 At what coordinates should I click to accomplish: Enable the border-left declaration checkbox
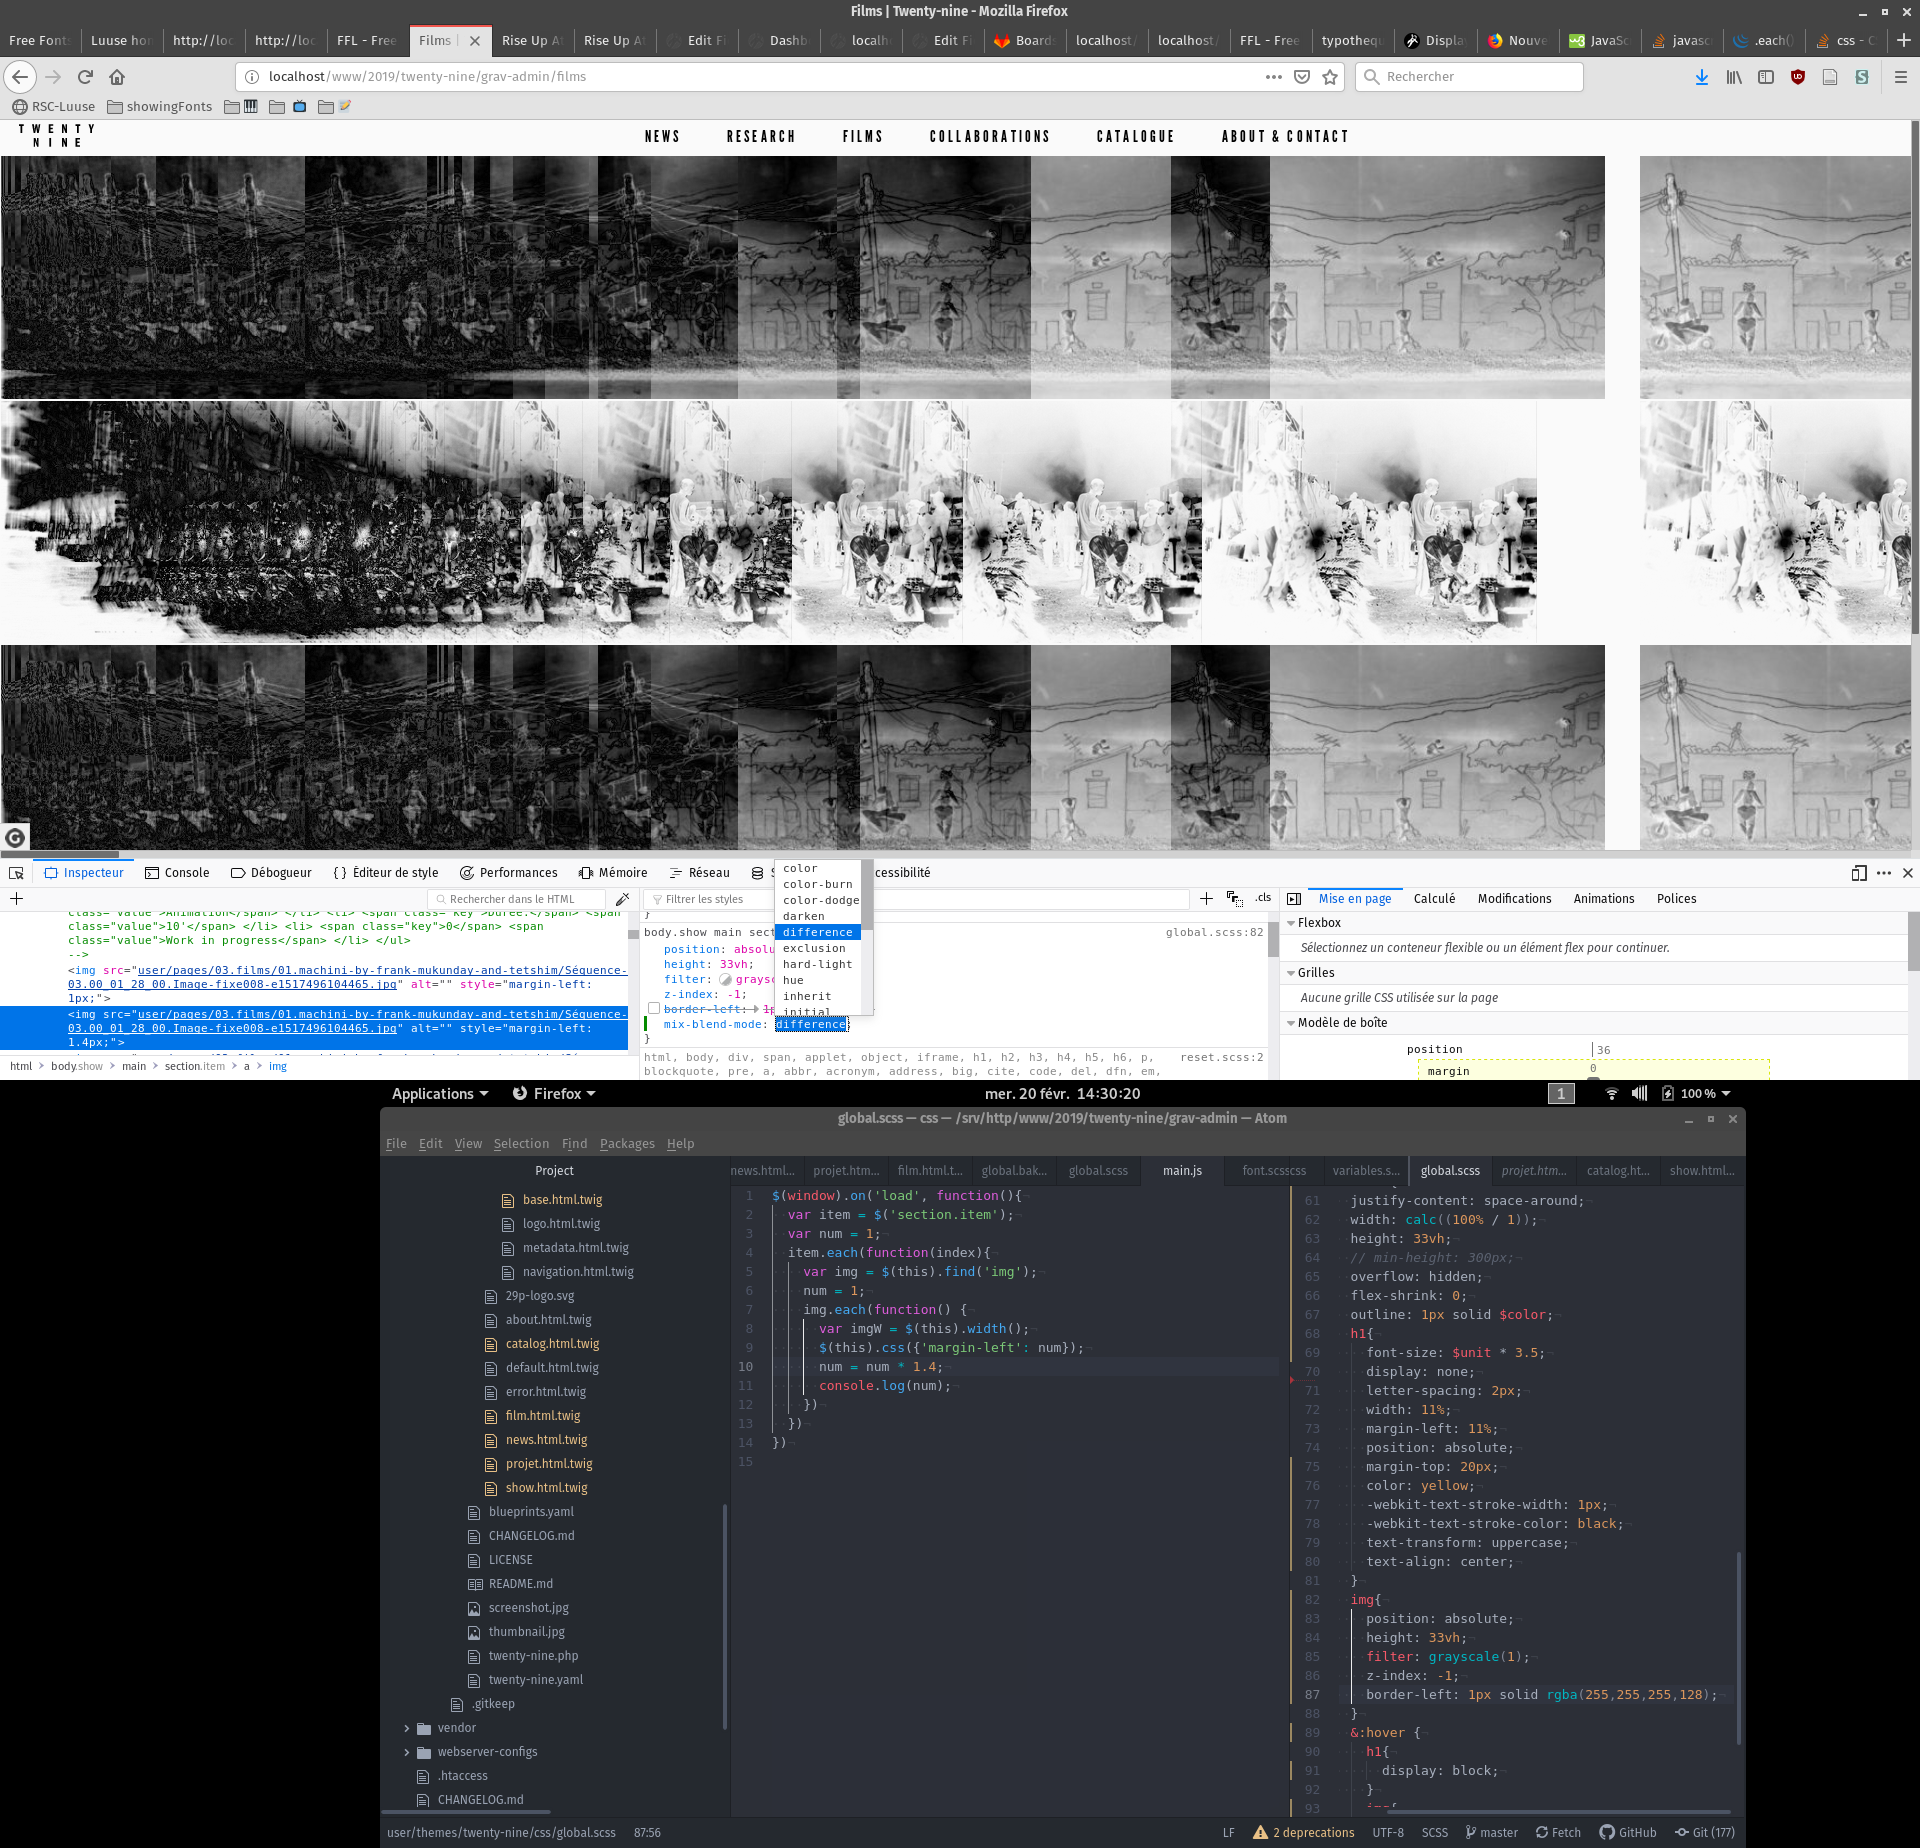(654, 1009)
